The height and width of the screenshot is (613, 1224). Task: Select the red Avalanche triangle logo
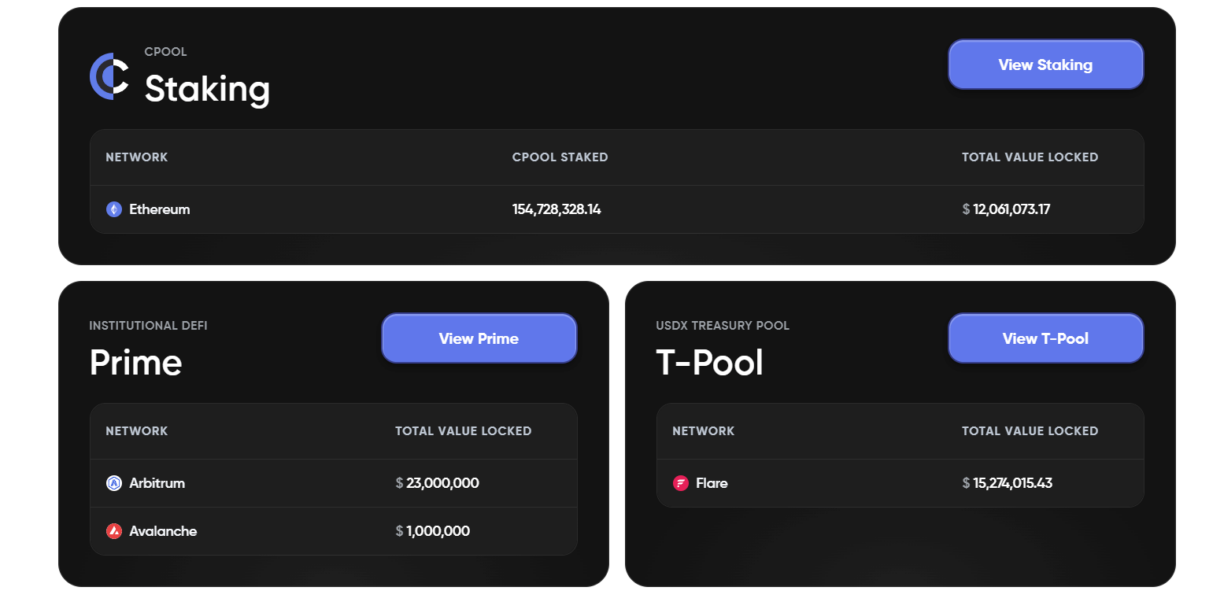click(113, 531)
